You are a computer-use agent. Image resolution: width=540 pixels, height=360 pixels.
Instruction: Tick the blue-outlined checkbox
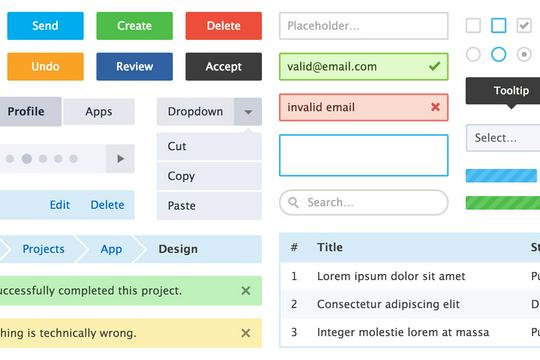[498, 26]
